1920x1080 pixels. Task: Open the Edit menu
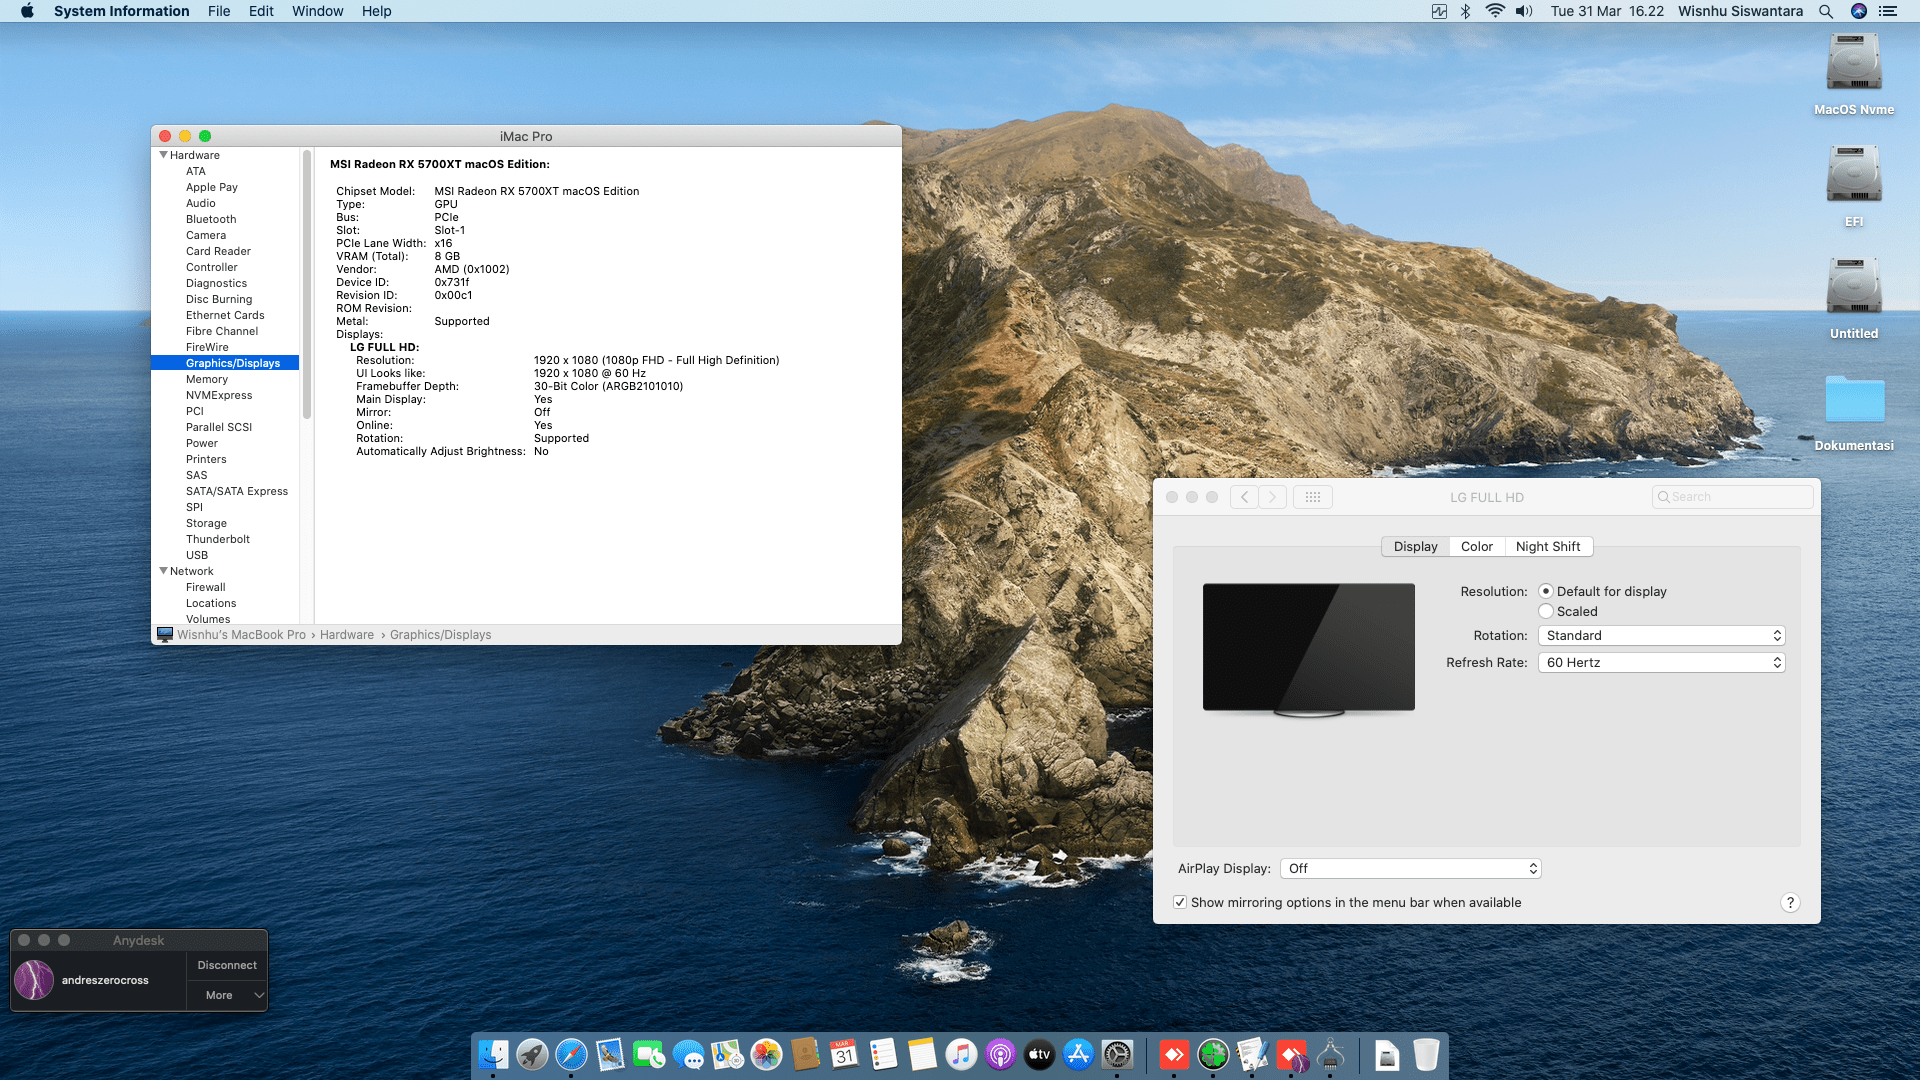coord(261,11)
